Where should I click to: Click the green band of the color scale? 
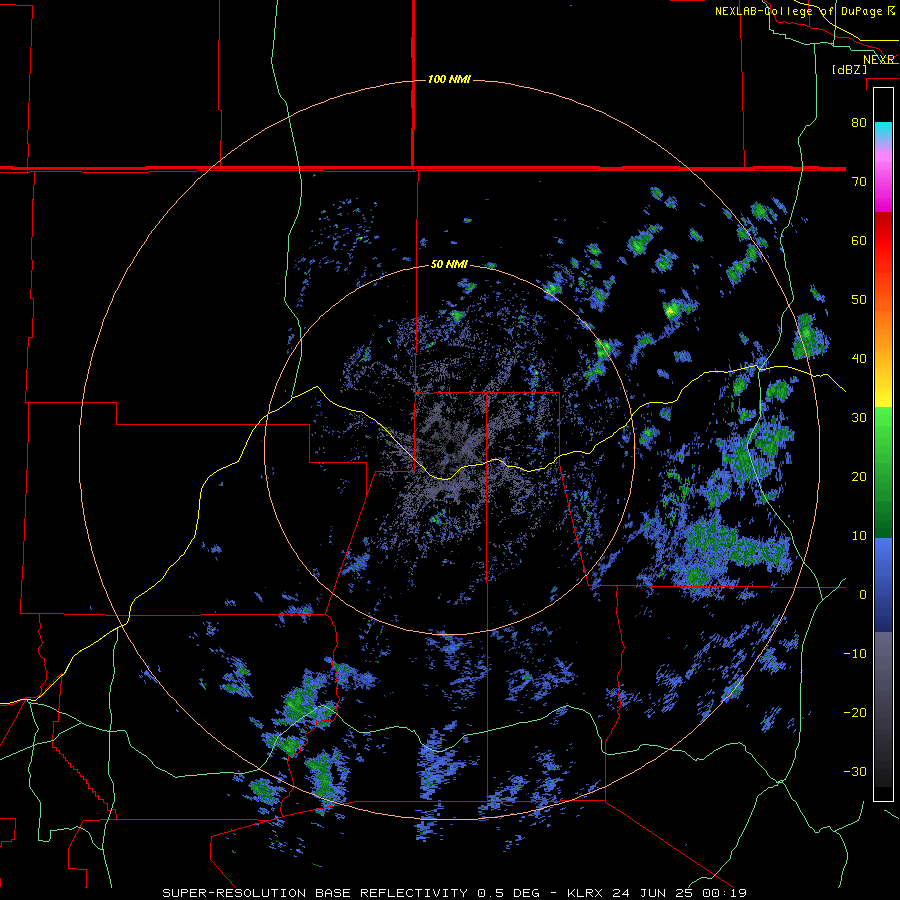click(883, 472)
